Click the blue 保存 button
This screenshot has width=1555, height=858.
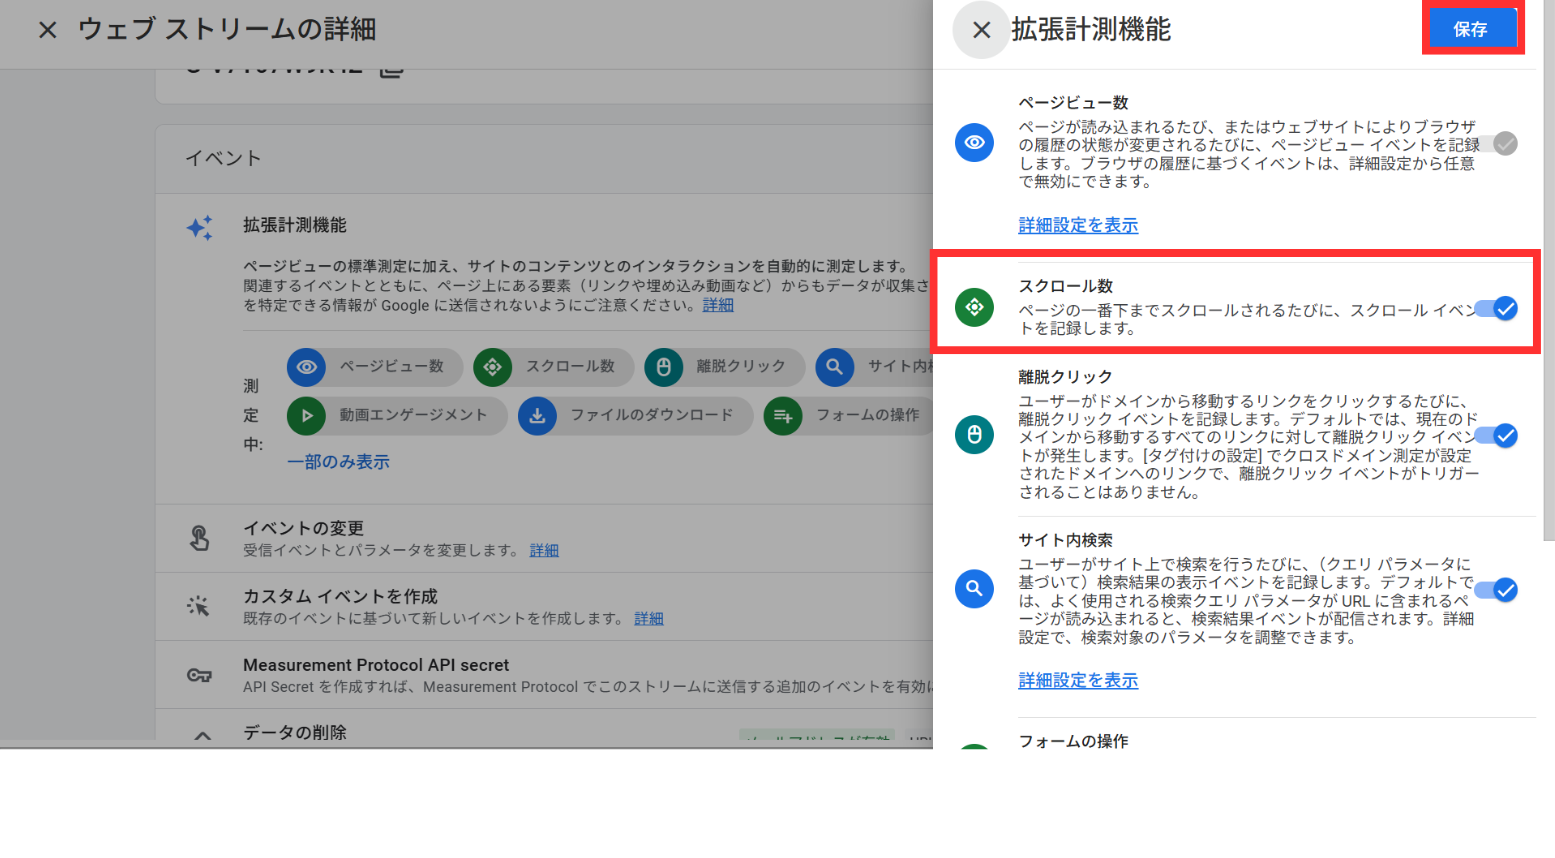pos(1472,29)
